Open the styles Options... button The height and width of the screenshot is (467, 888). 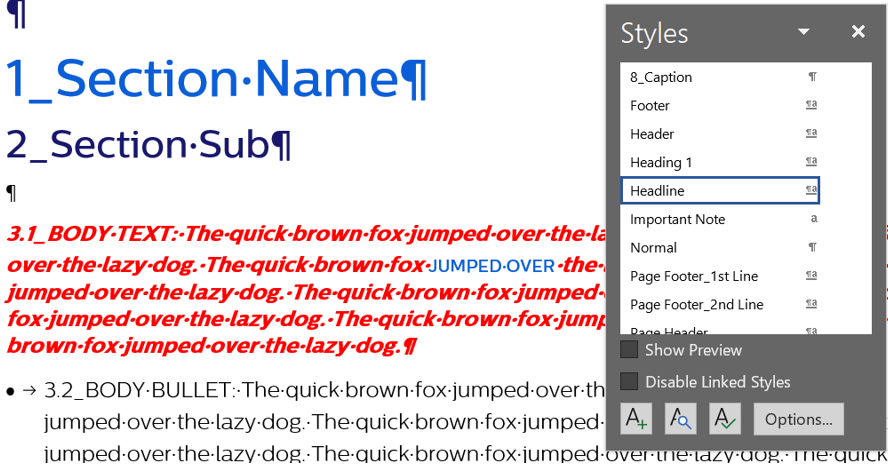[x=798, y=419]
